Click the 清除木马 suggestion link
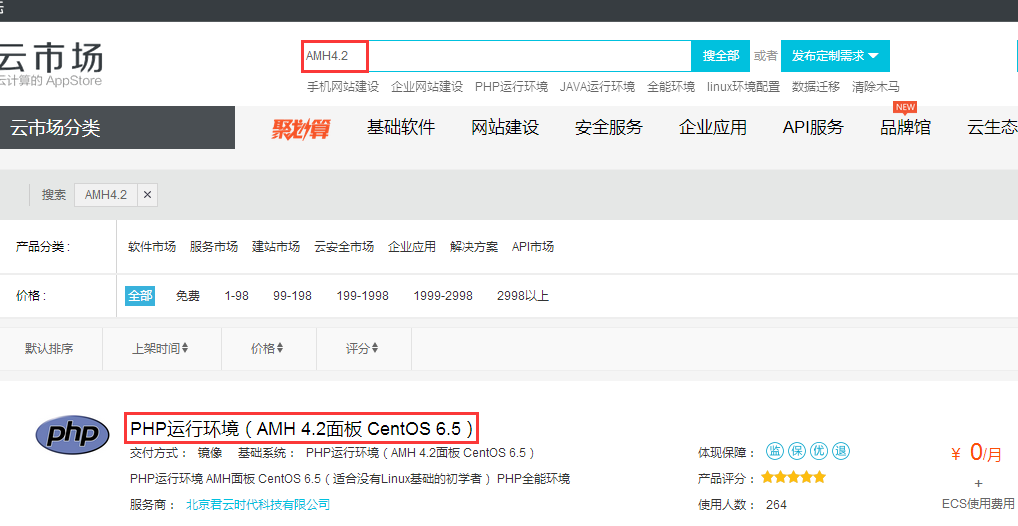Screen dimensions: 1018x526 point(875,86)
